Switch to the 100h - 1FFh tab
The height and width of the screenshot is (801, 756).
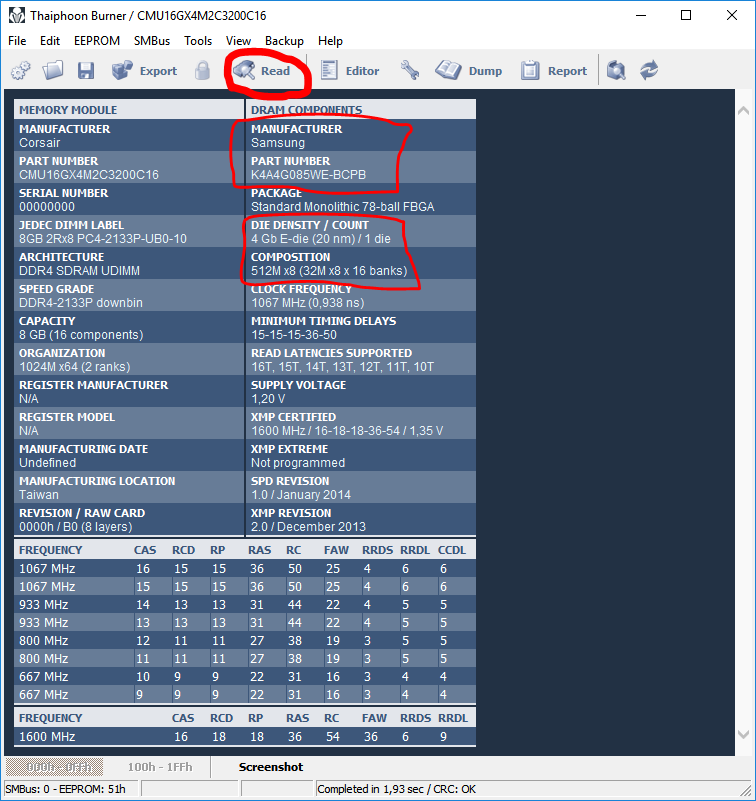160,767
